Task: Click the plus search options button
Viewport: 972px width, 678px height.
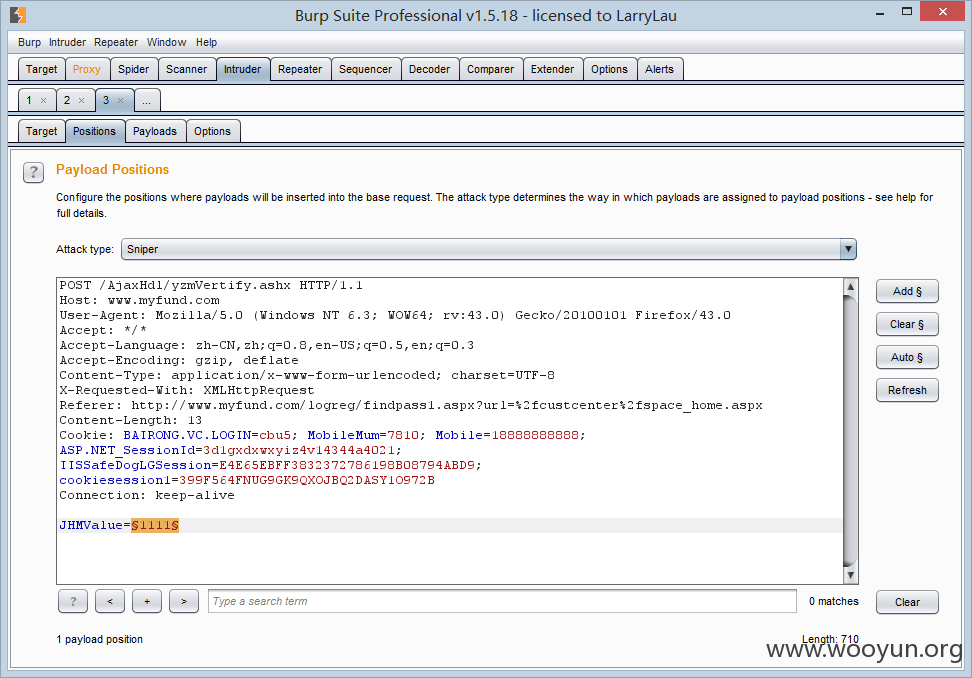Action: point(147,601)
